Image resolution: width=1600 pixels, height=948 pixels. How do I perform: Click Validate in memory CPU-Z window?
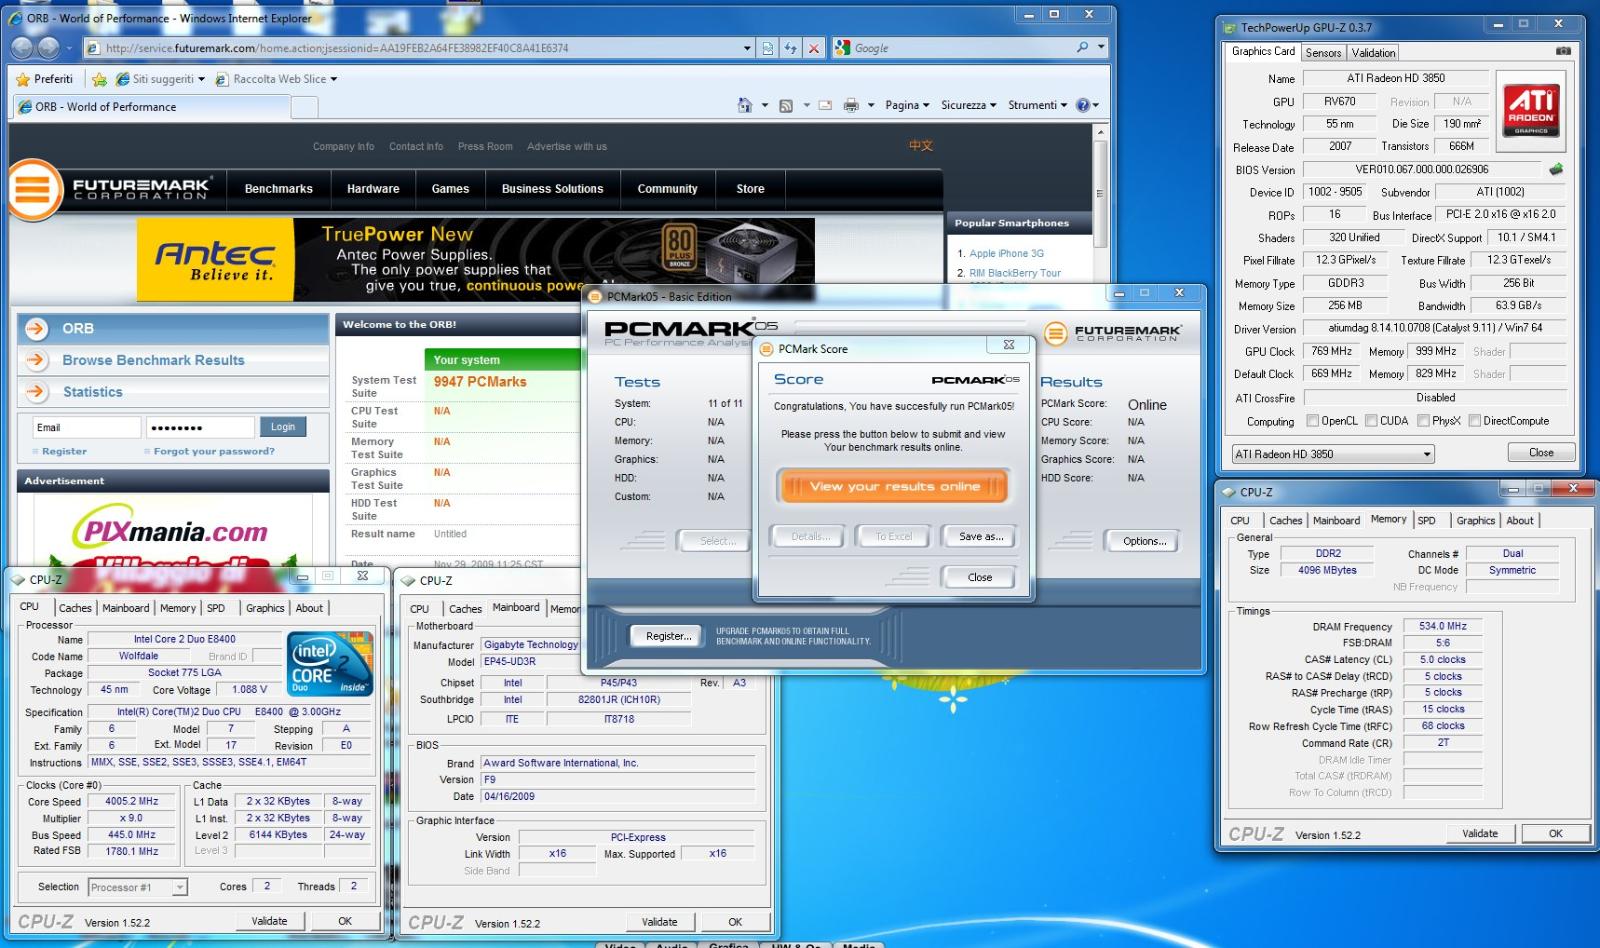pyautogui.click(x=1480, y=833)
